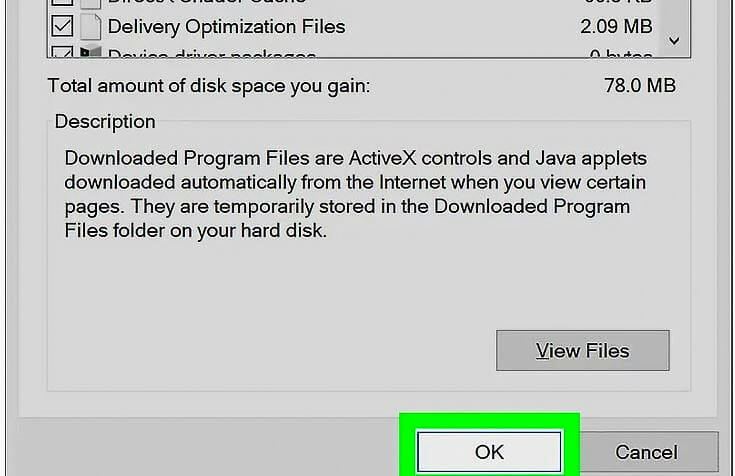
Task: Select the DirectX Shader Cache list entry
Action: tap(354, 4)
